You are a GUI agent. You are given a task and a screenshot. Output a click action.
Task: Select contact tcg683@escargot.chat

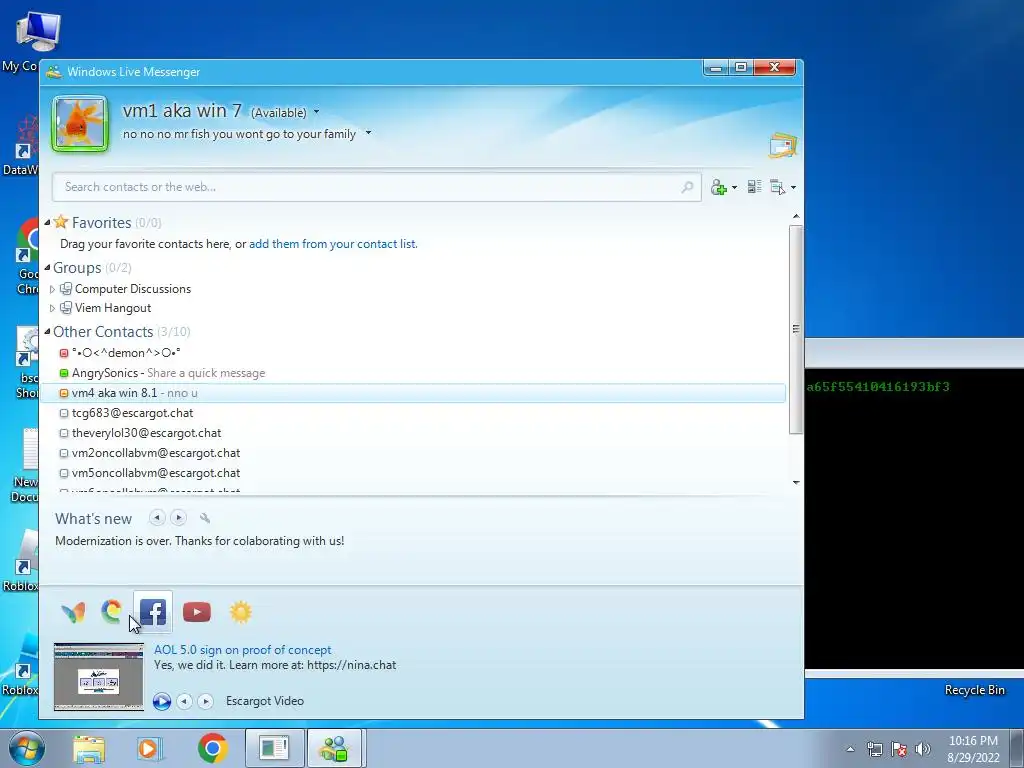(x=133, y=413)
